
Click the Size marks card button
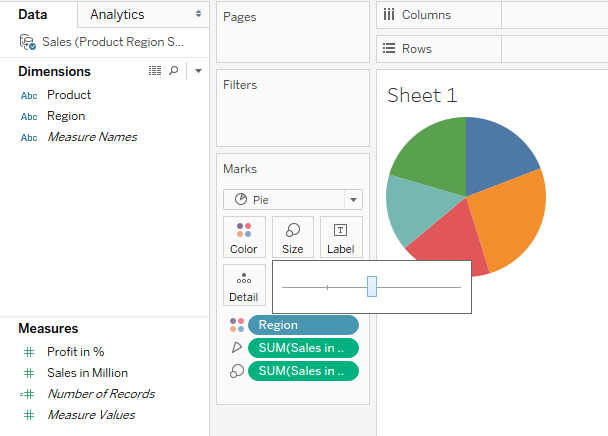pos(292,237)
